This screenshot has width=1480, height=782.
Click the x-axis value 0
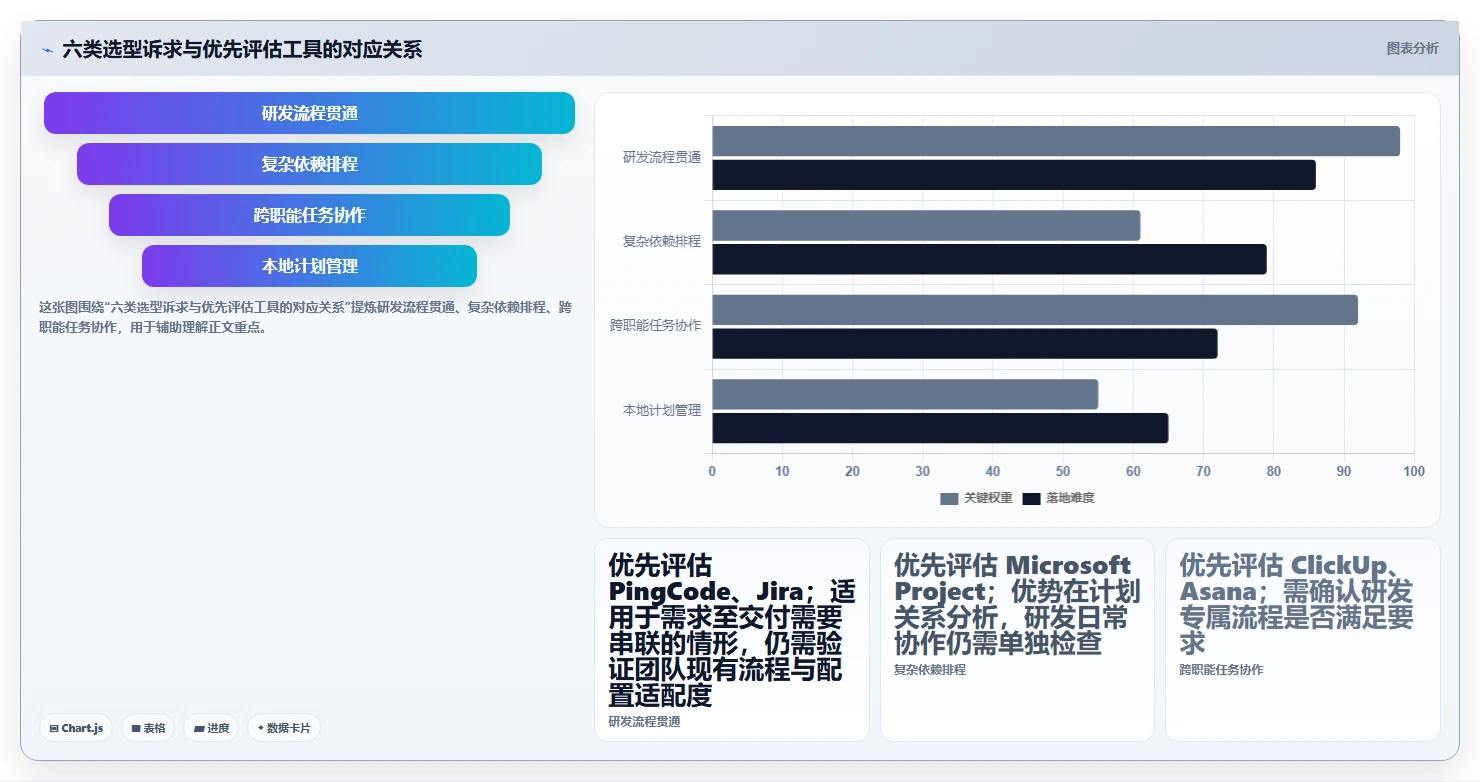(712, 471)
